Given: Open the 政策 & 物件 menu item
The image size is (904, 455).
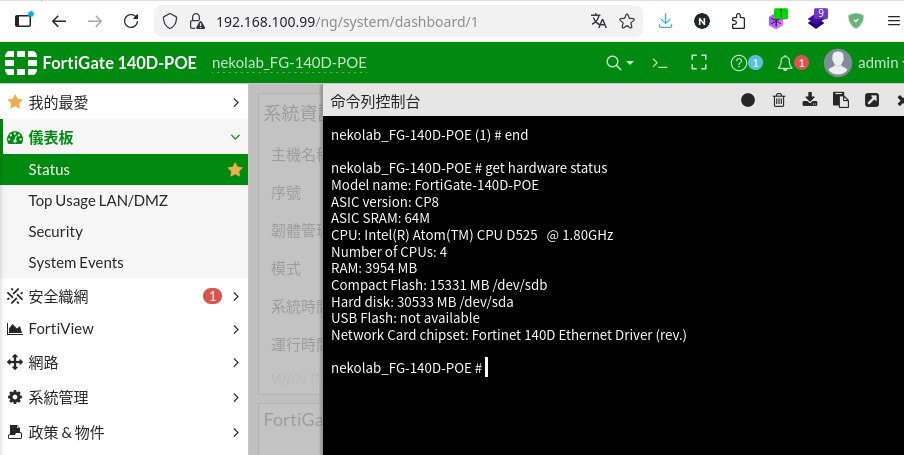Looking at the screenshot, I should coord(124,432).
